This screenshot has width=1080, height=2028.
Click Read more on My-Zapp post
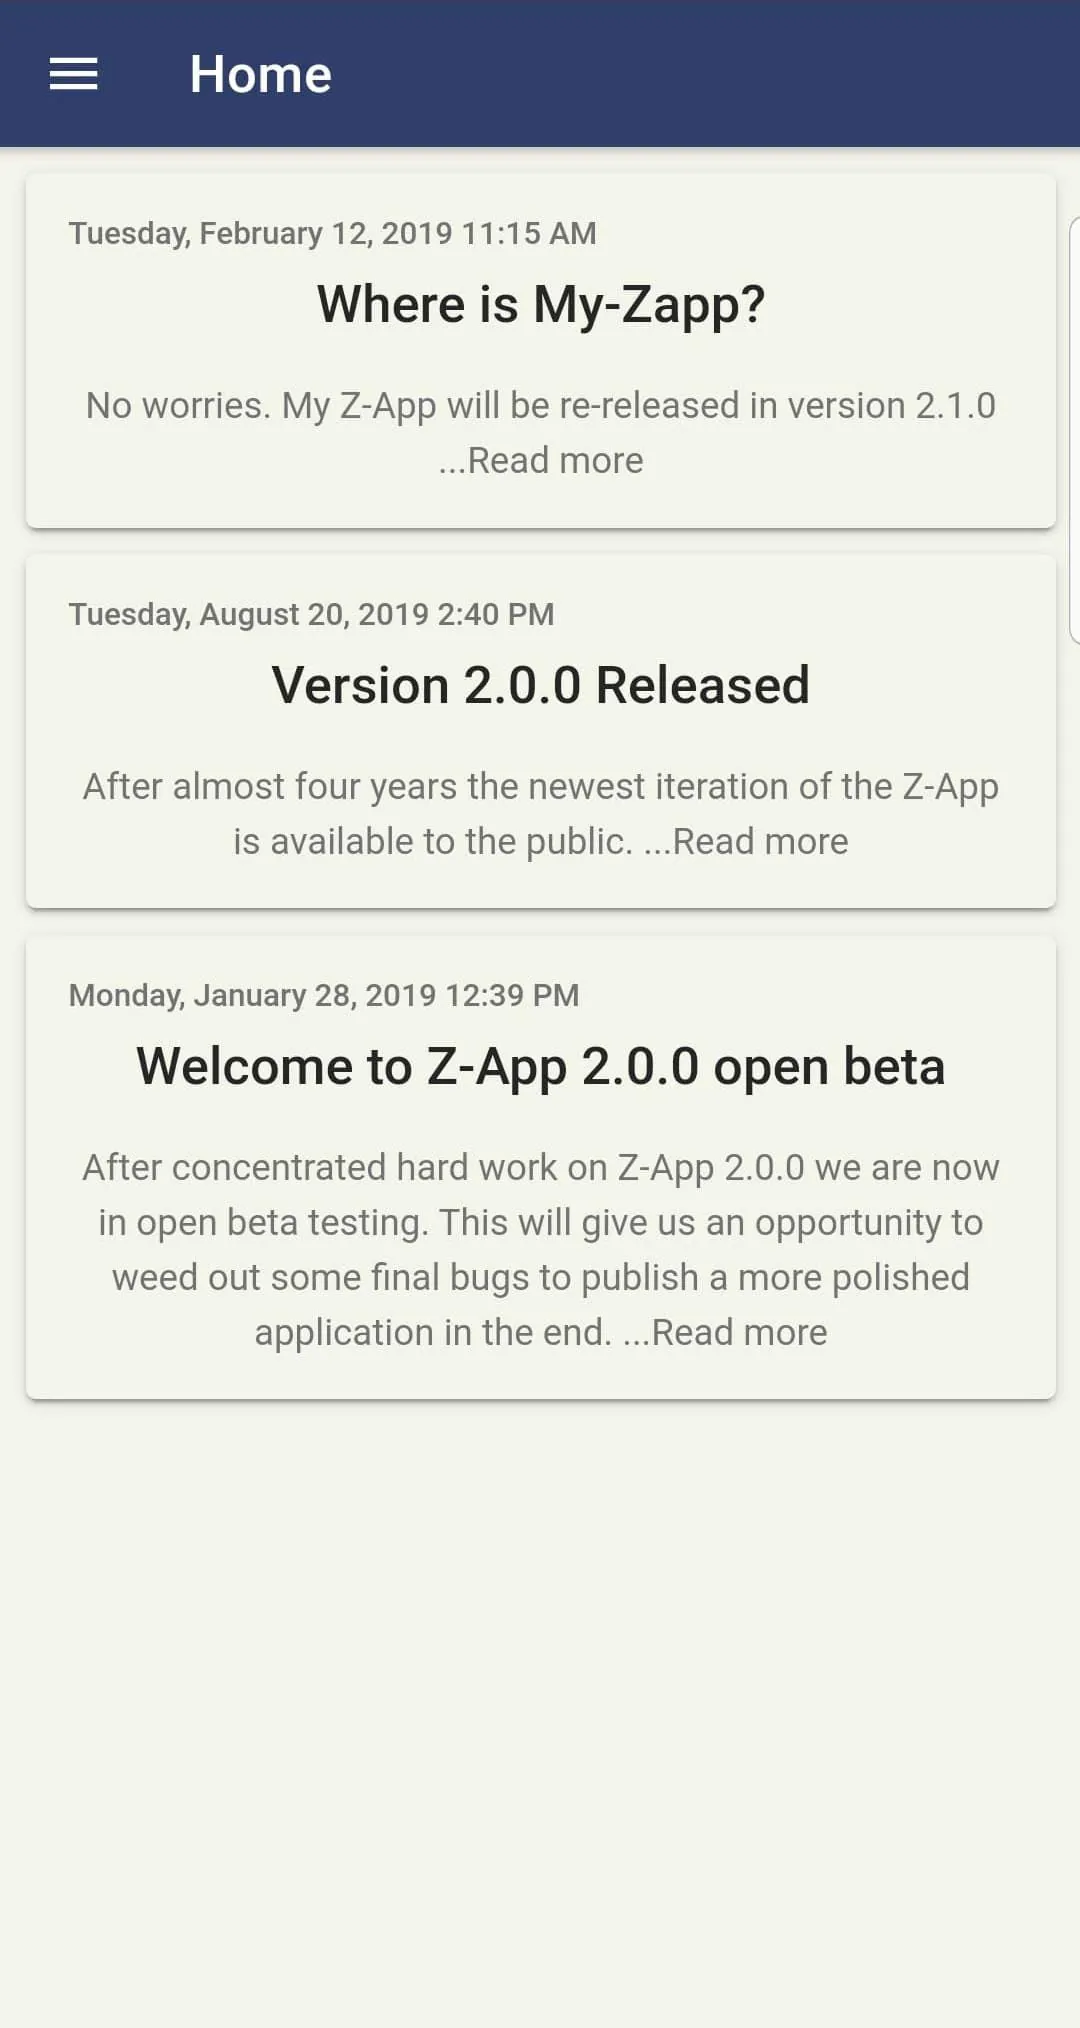555,461
